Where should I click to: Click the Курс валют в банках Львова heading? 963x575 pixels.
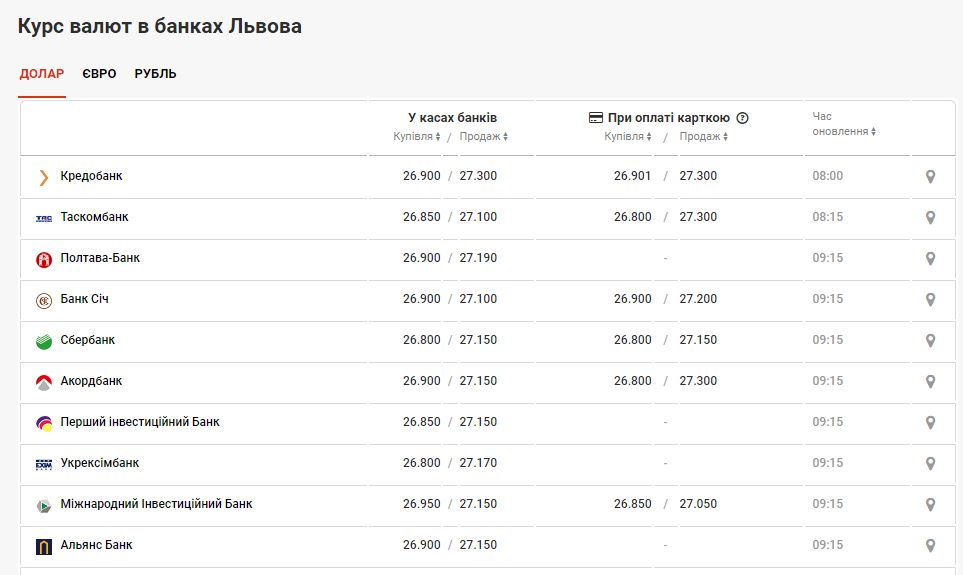[x=160, y=26]
